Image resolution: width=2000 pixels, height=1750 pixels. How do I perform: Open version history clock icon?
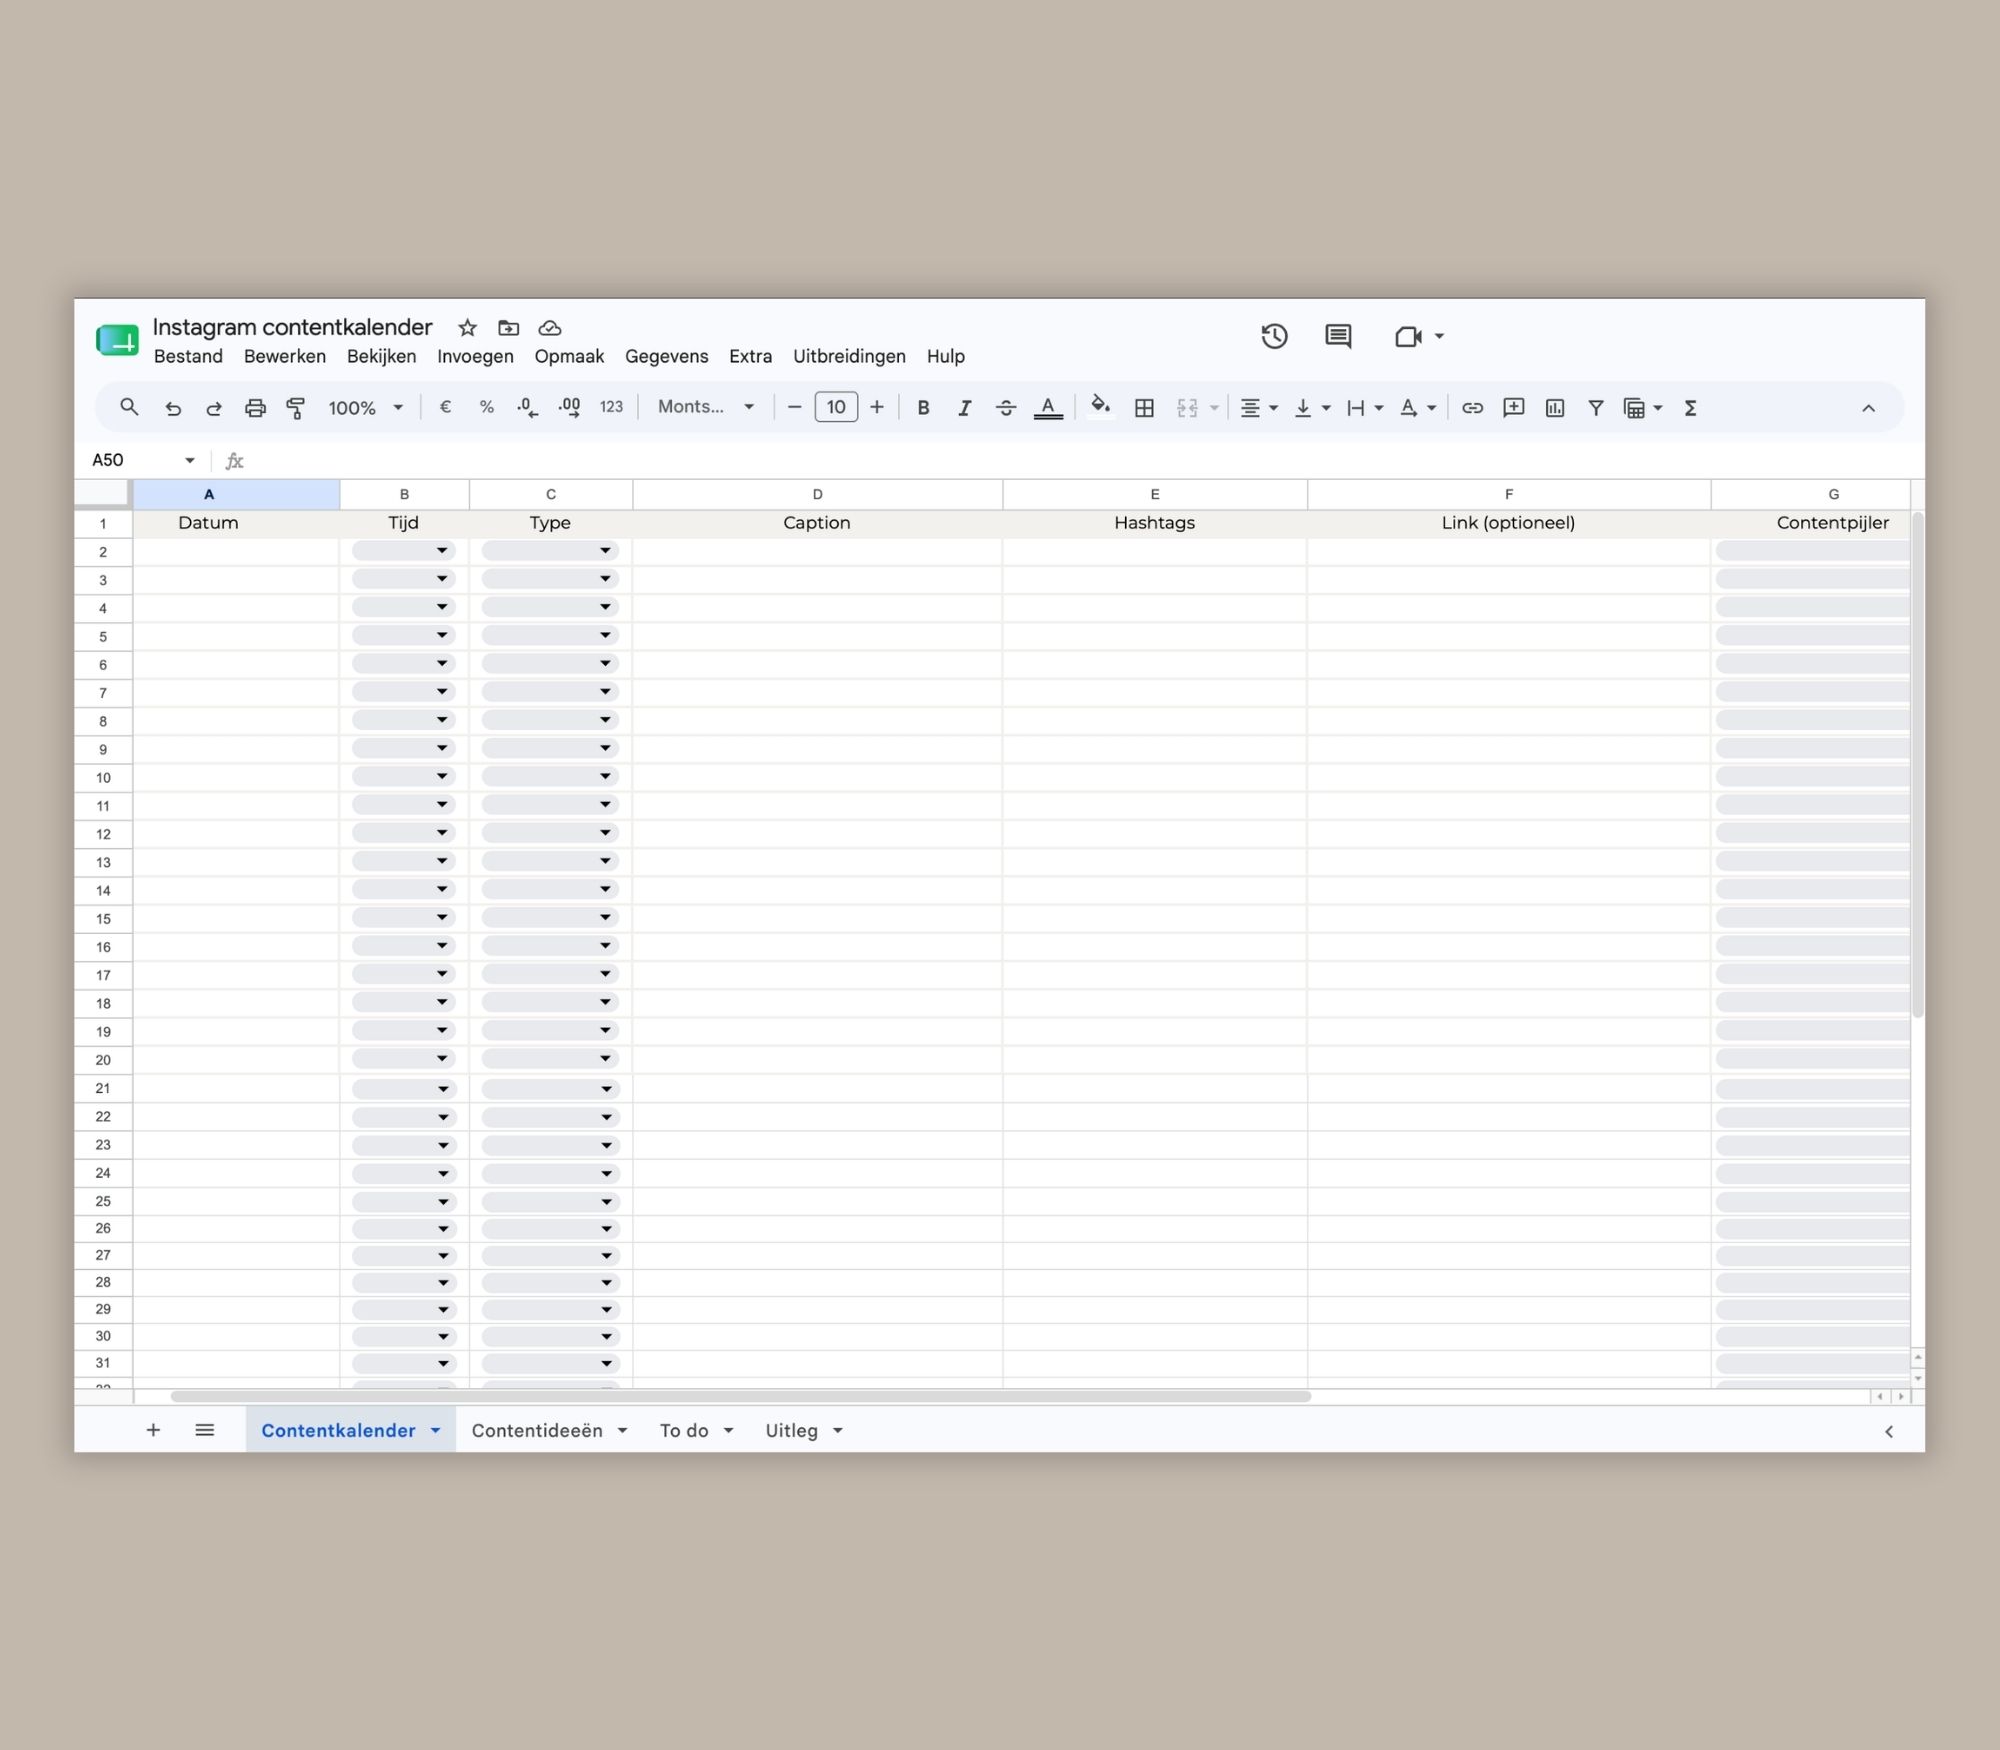click(x=1274, y=336)
